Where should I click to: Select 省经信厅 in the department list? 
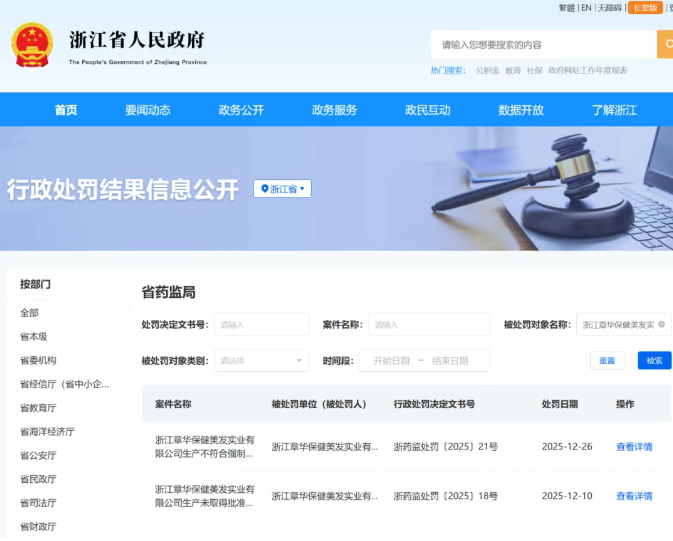tap(64, 384)
